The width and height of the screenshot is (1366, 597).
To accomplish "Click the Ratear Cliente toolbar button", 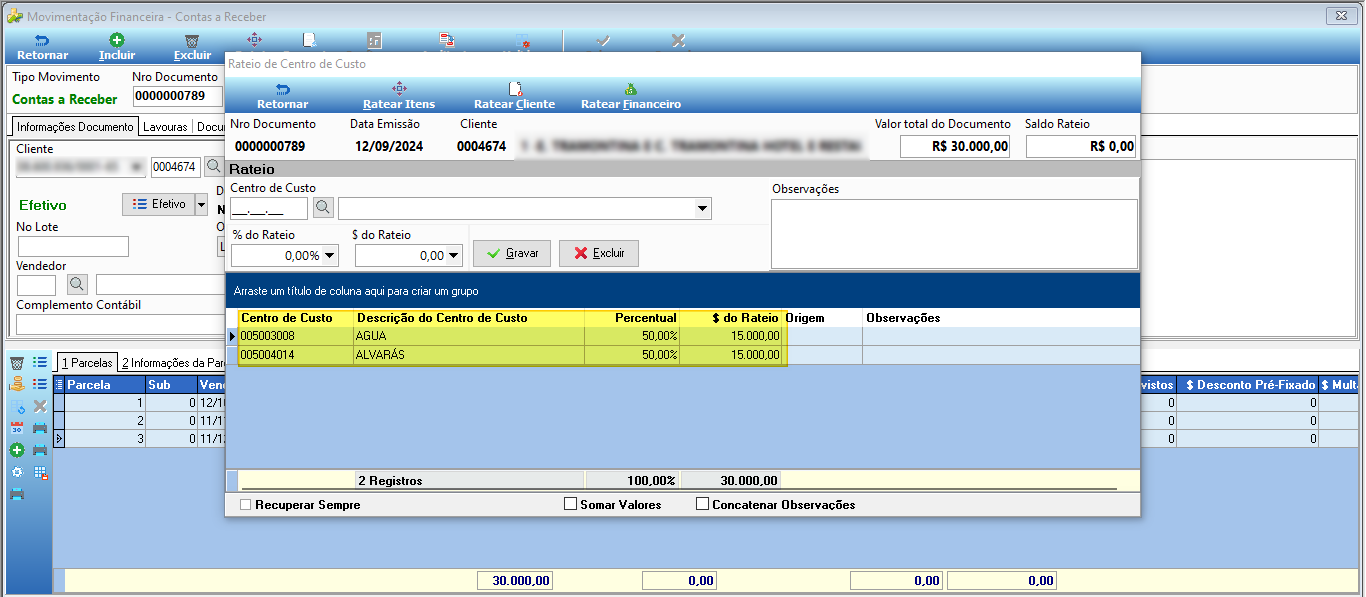I will (x=514, y=96).
